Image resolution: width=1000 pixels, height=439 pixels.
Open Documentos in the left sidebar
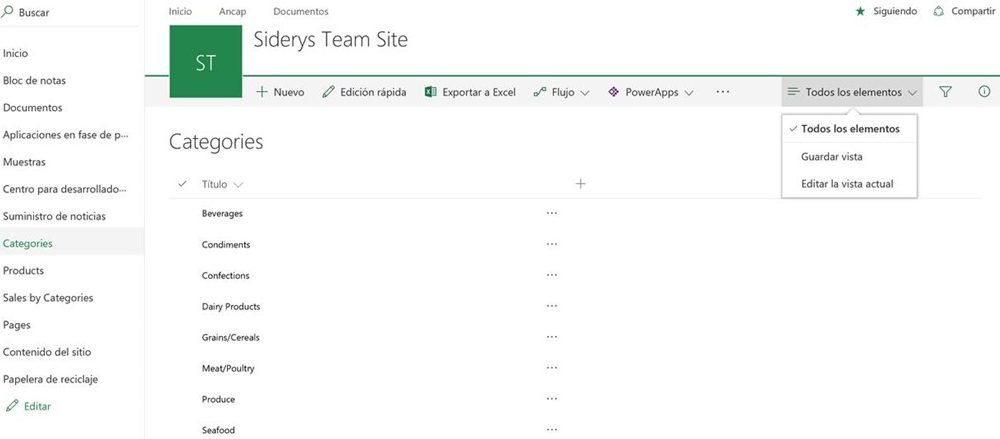point(33,108)
